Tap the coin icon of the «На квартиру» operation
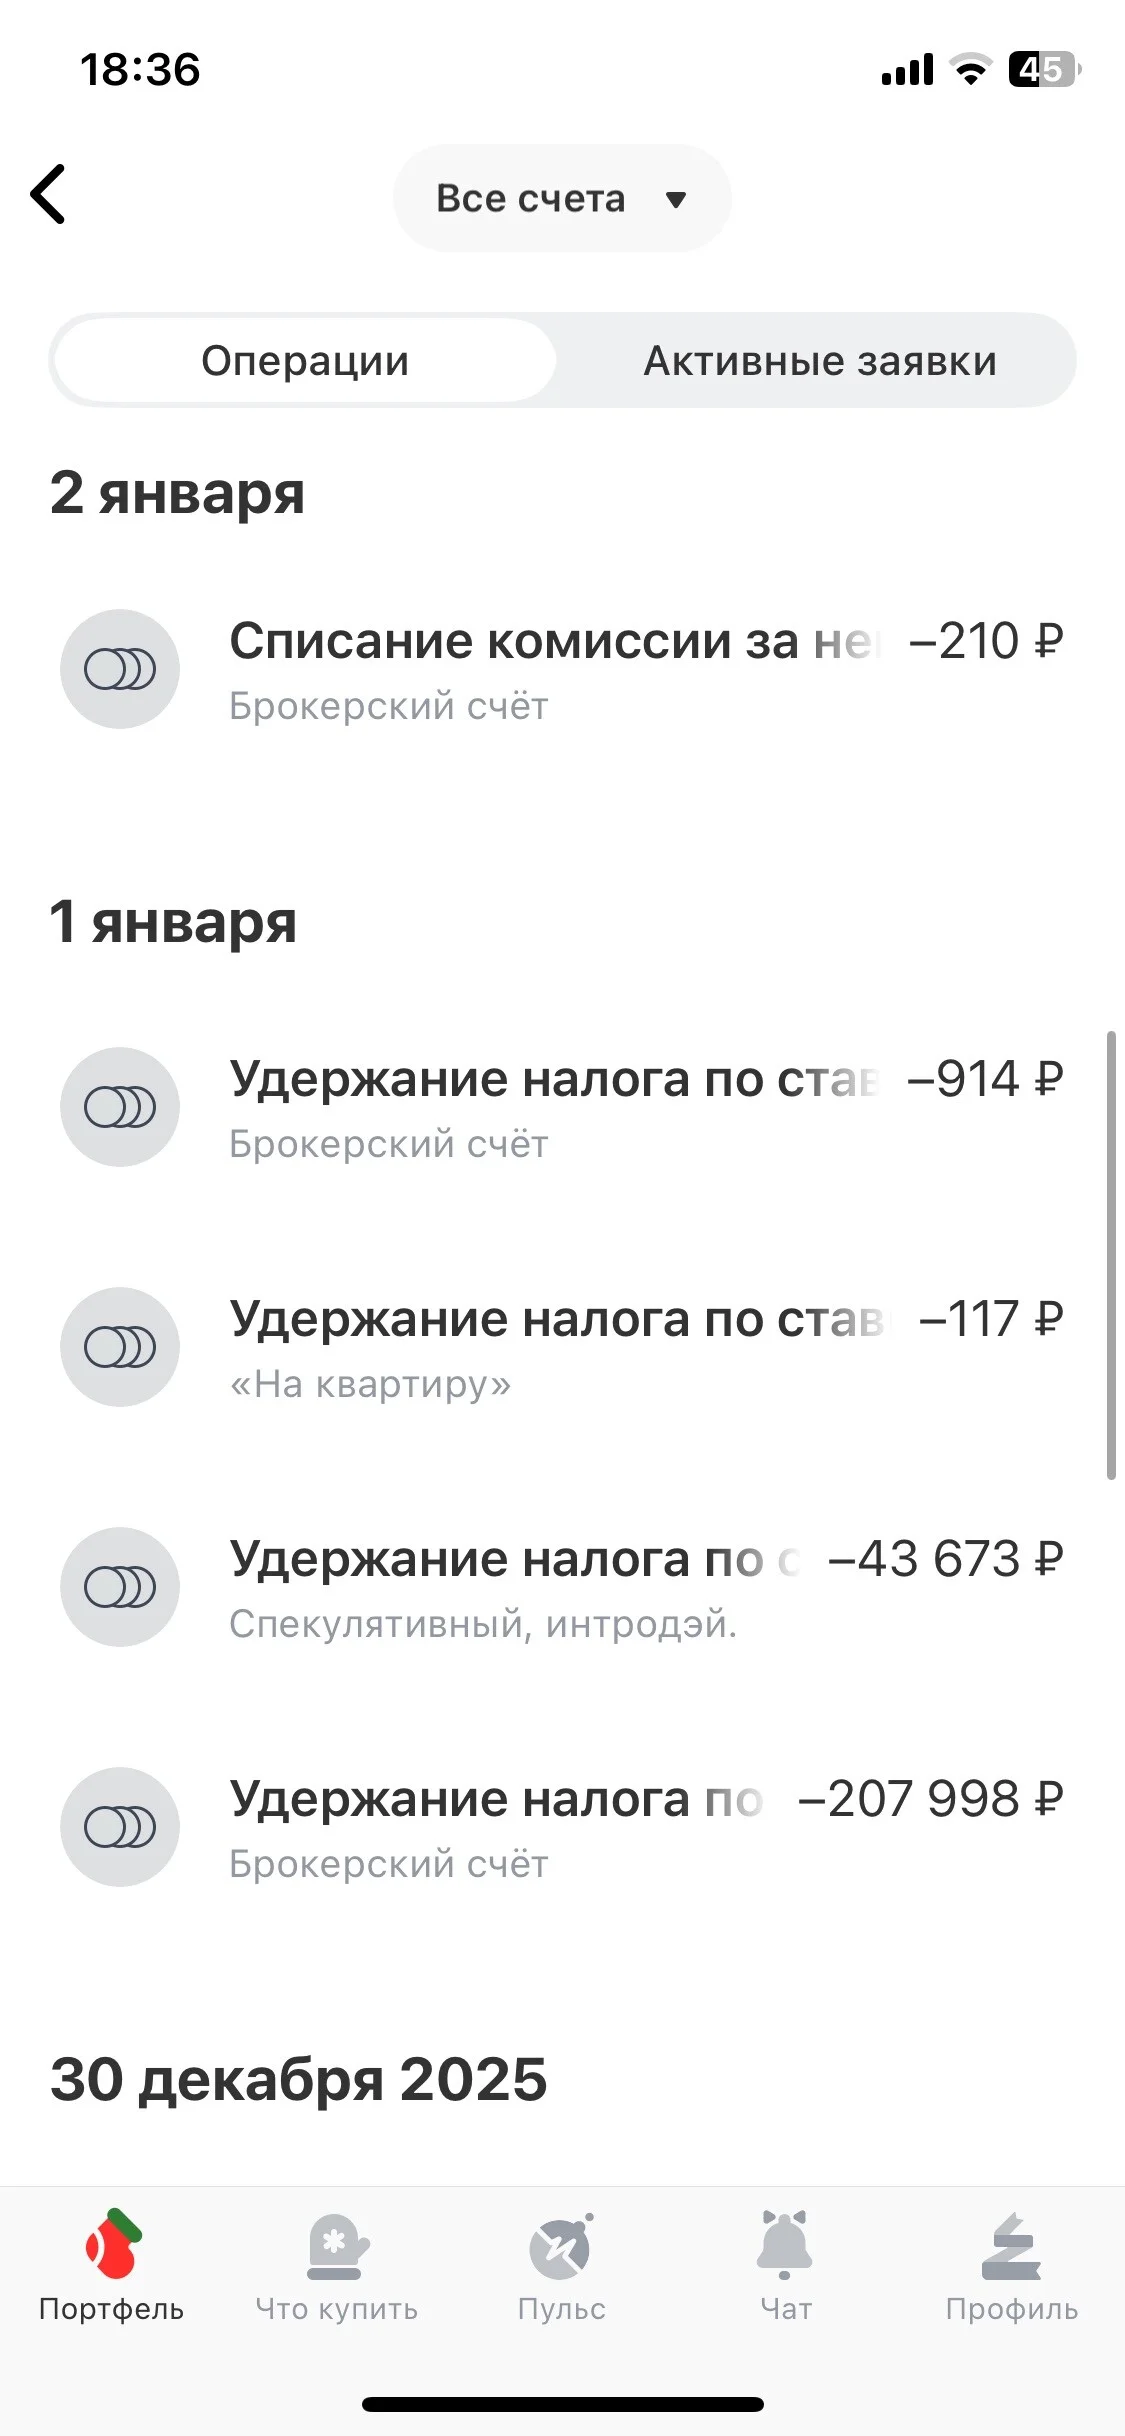1125x2436 pixels. [x=120, y=1347]
